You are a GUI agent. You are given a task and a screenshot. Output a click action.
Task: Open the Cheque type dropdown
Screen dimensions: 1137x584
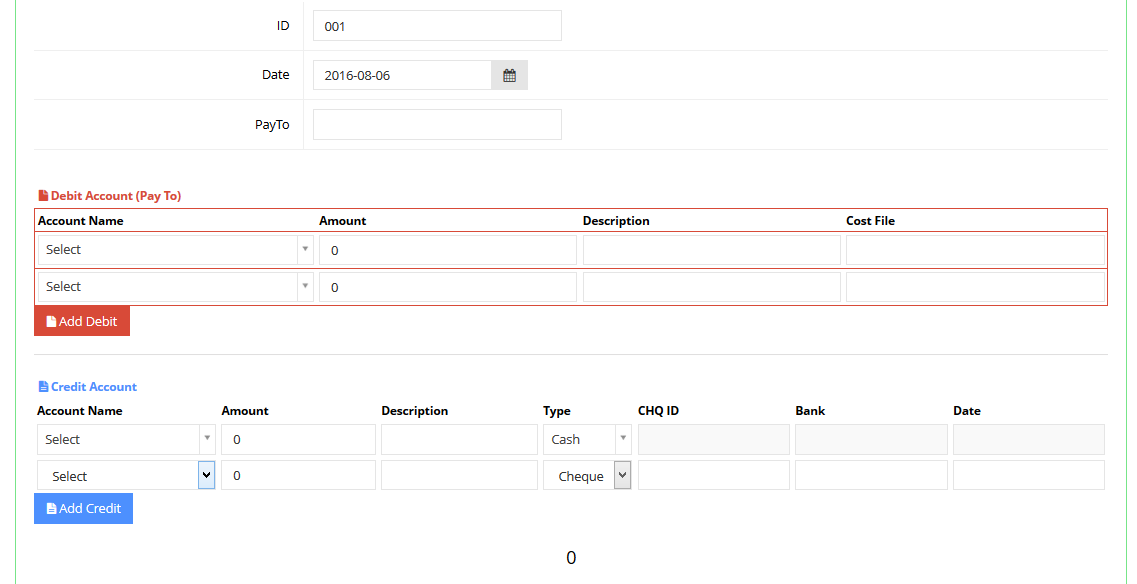[x=587, y=476]
